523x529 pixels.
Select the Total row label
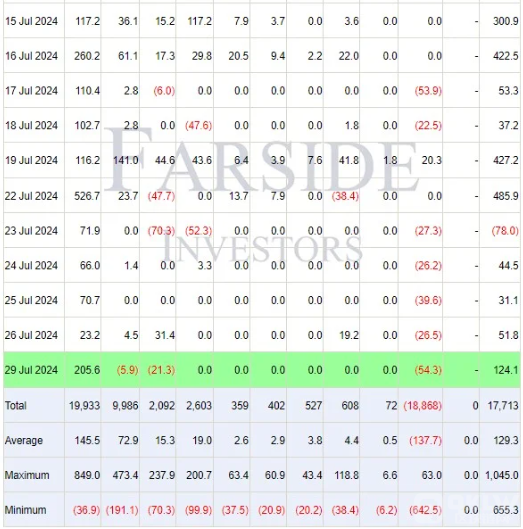point(16,405)
